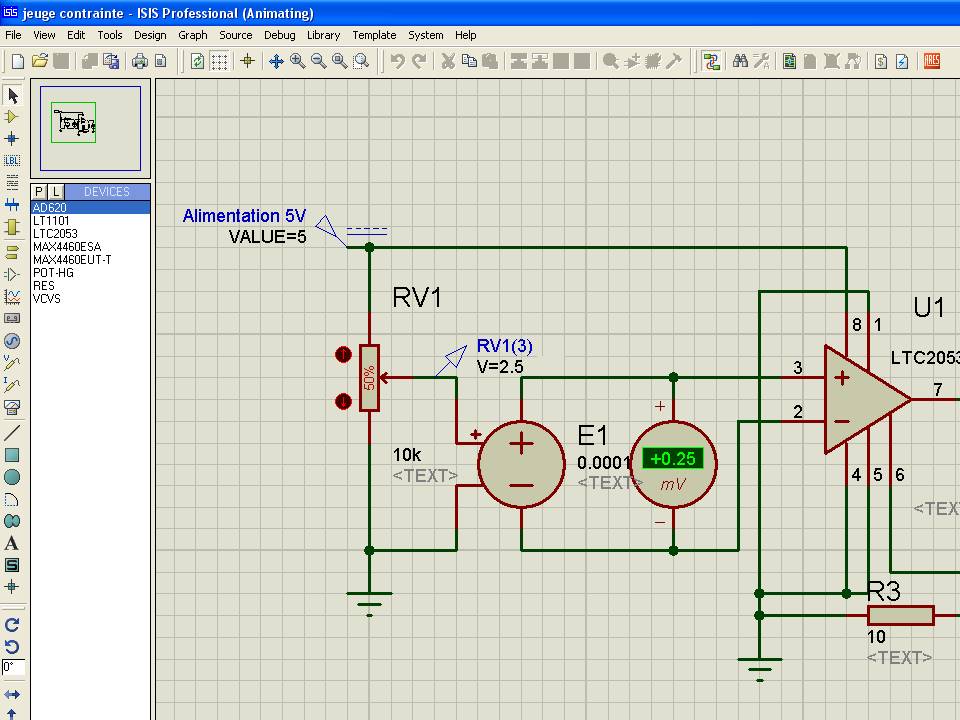Click the Zoom In magnifier
The height and width of the screenshot is (720, 960).
click(298, 61)
